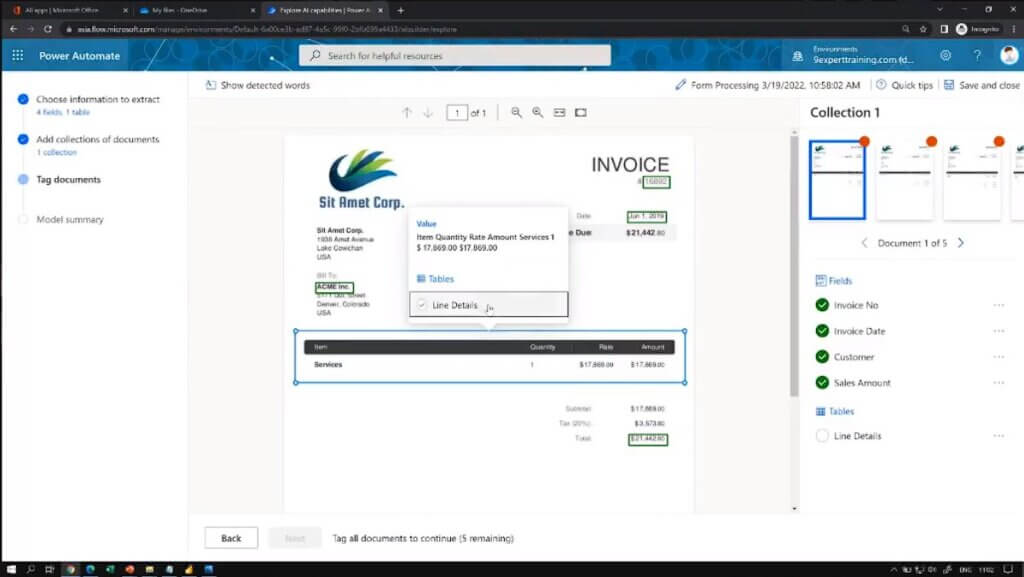
Task: Click the Incognito profile indicator
Action: tap(978, 29)
